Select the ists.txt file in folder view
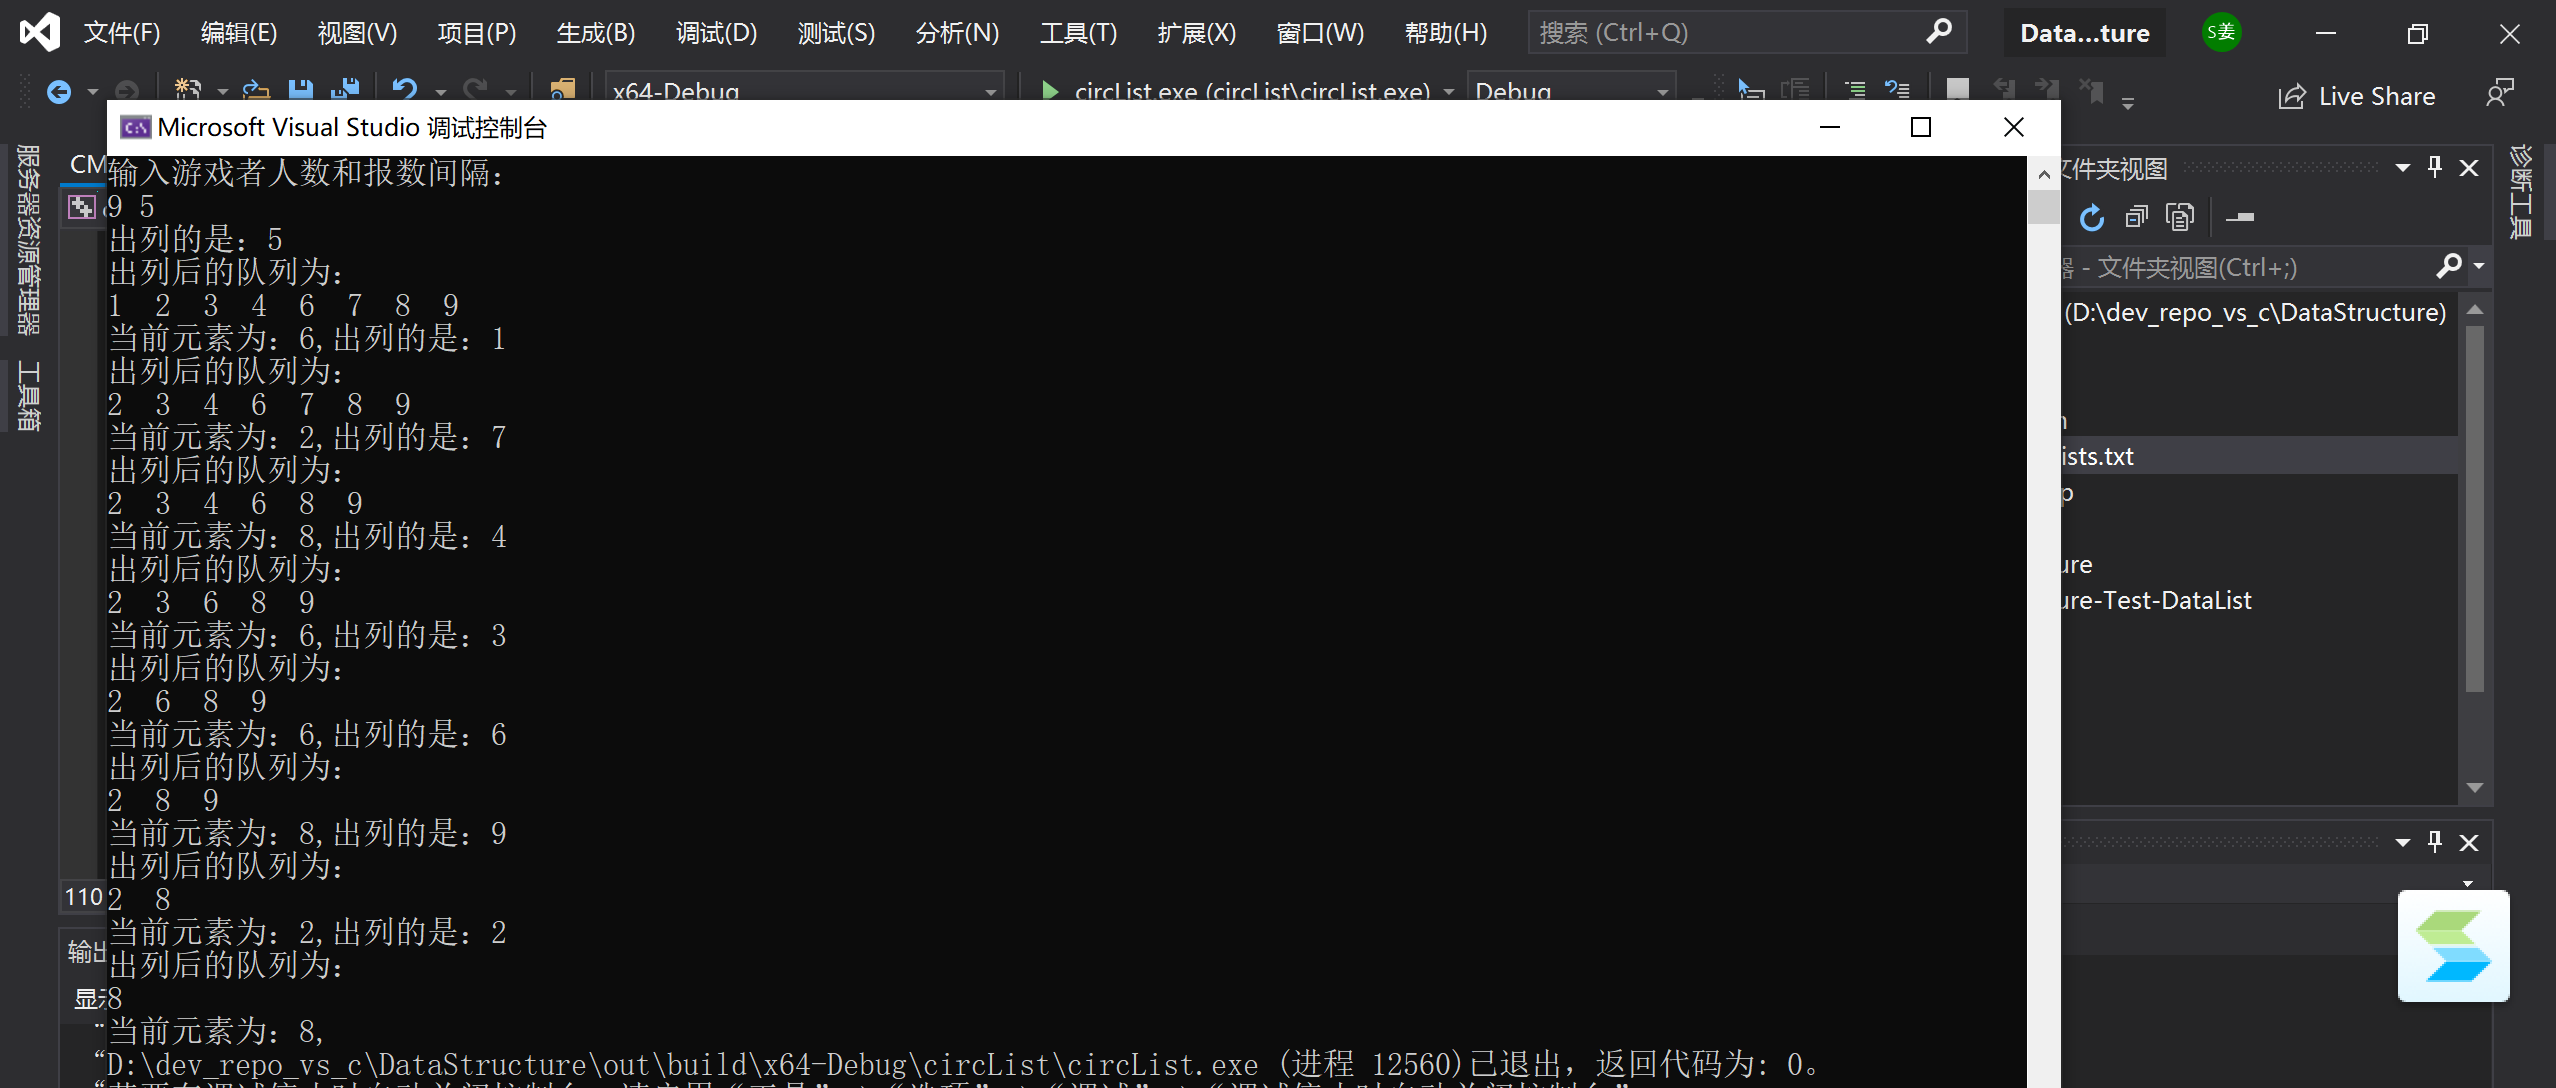2556x1088 pixels. point(2098,456)
